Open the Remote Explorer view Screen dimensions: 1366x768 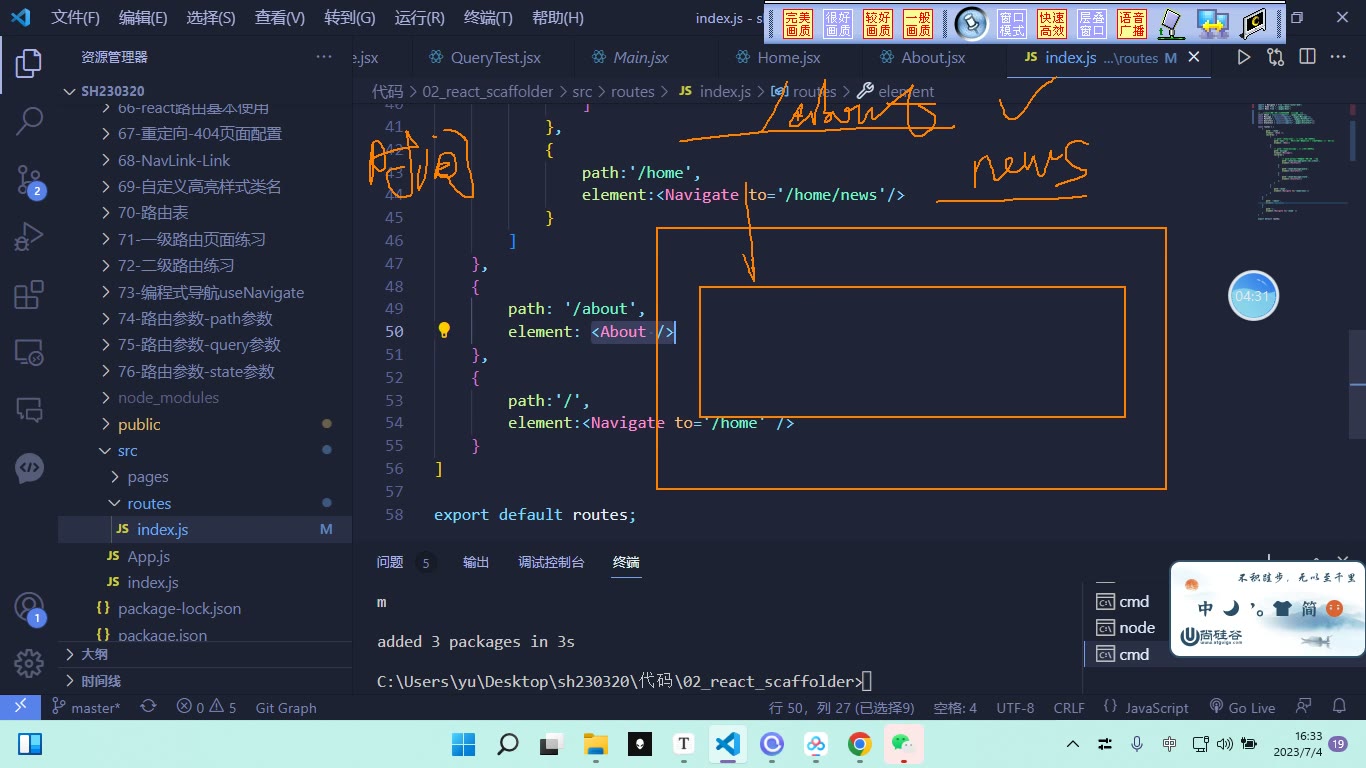click(x=29, y=352)
